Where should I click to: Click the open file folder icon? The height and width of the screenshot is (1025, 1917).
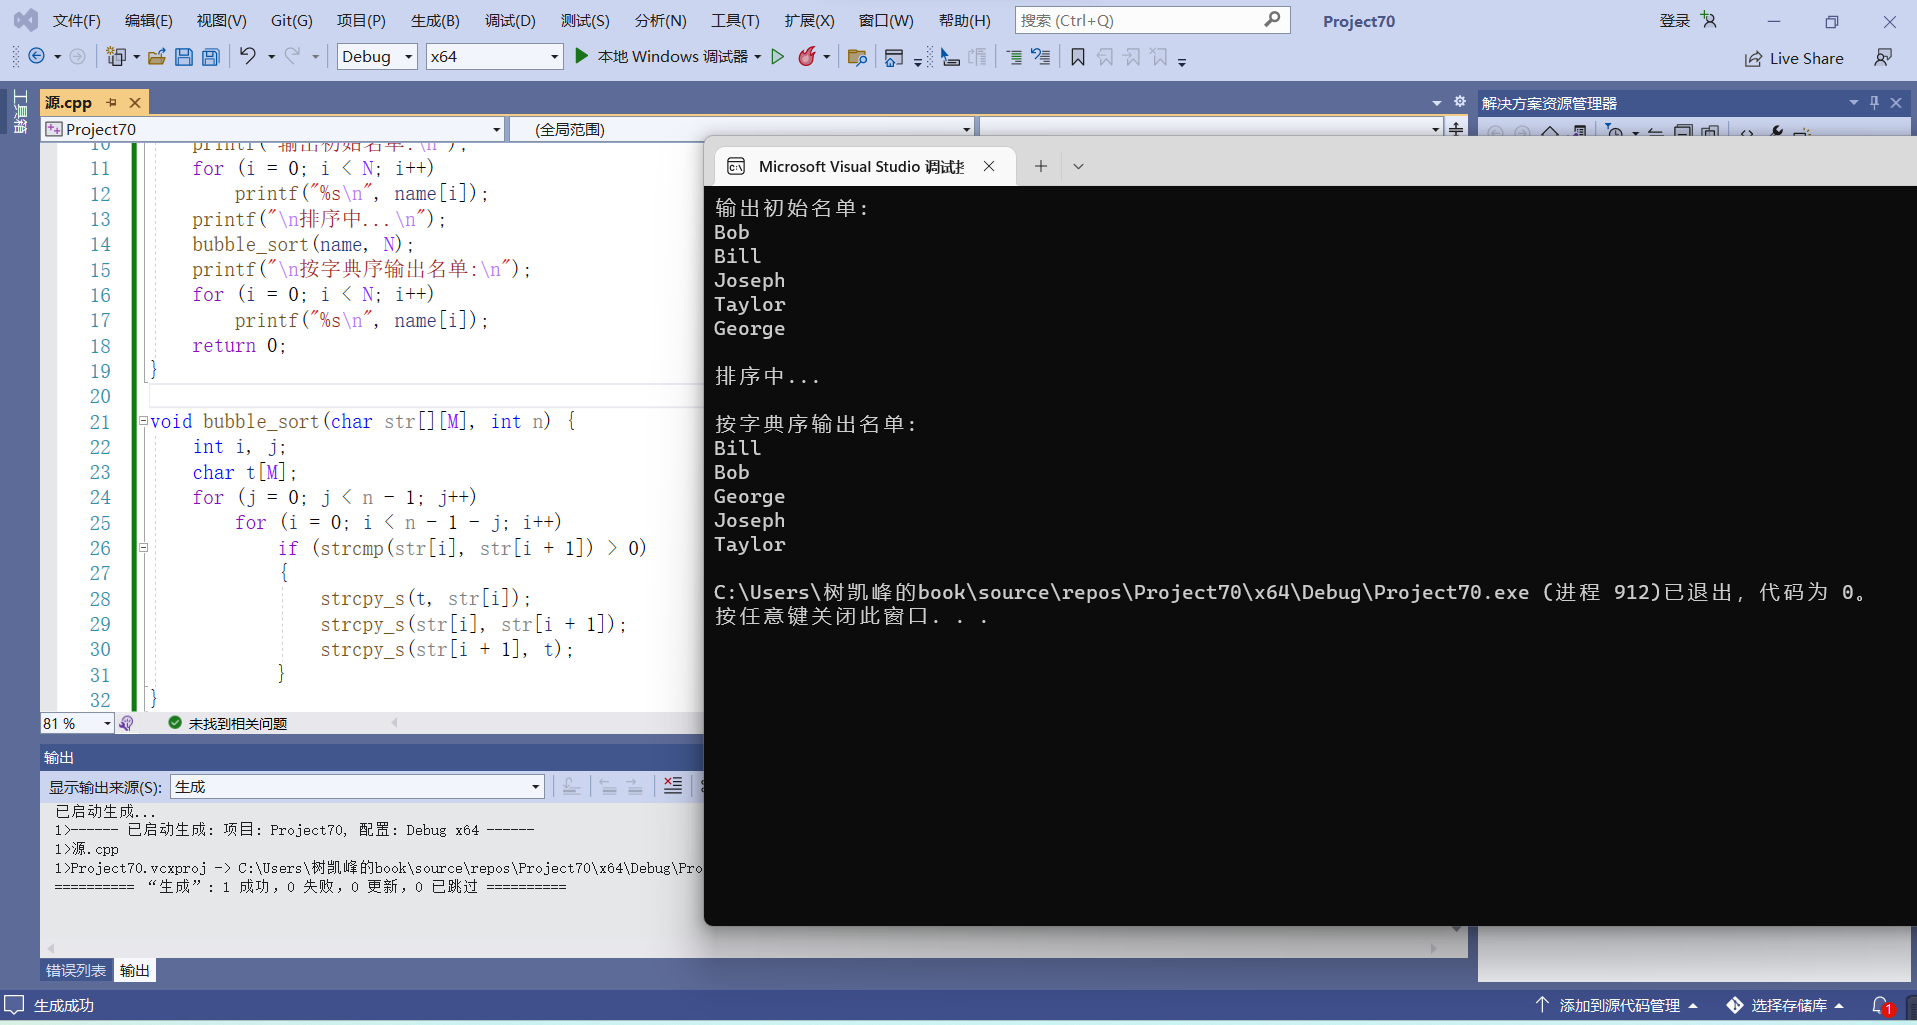157,57
